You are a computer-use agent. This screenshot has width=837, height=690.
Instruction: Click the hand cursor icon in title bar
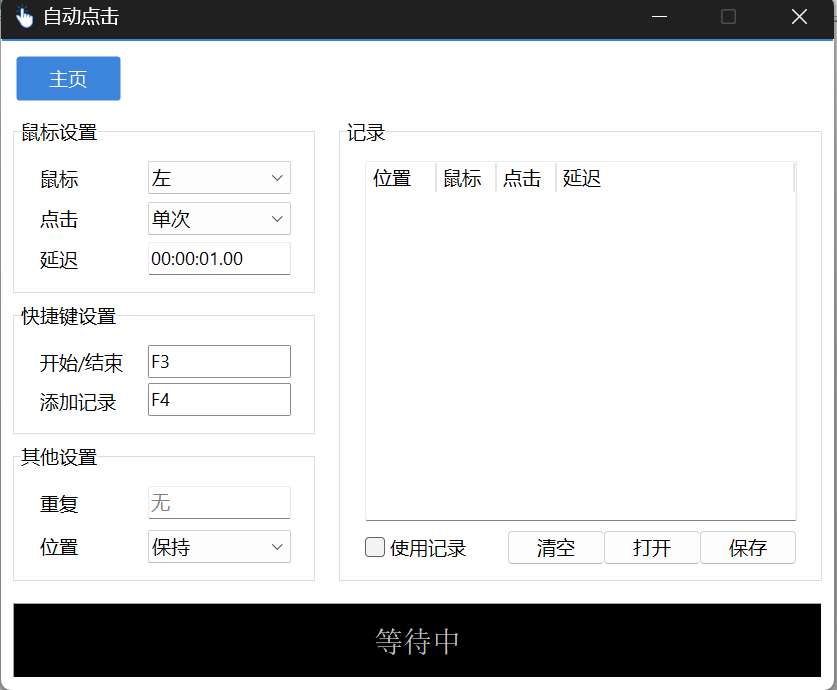24,16
